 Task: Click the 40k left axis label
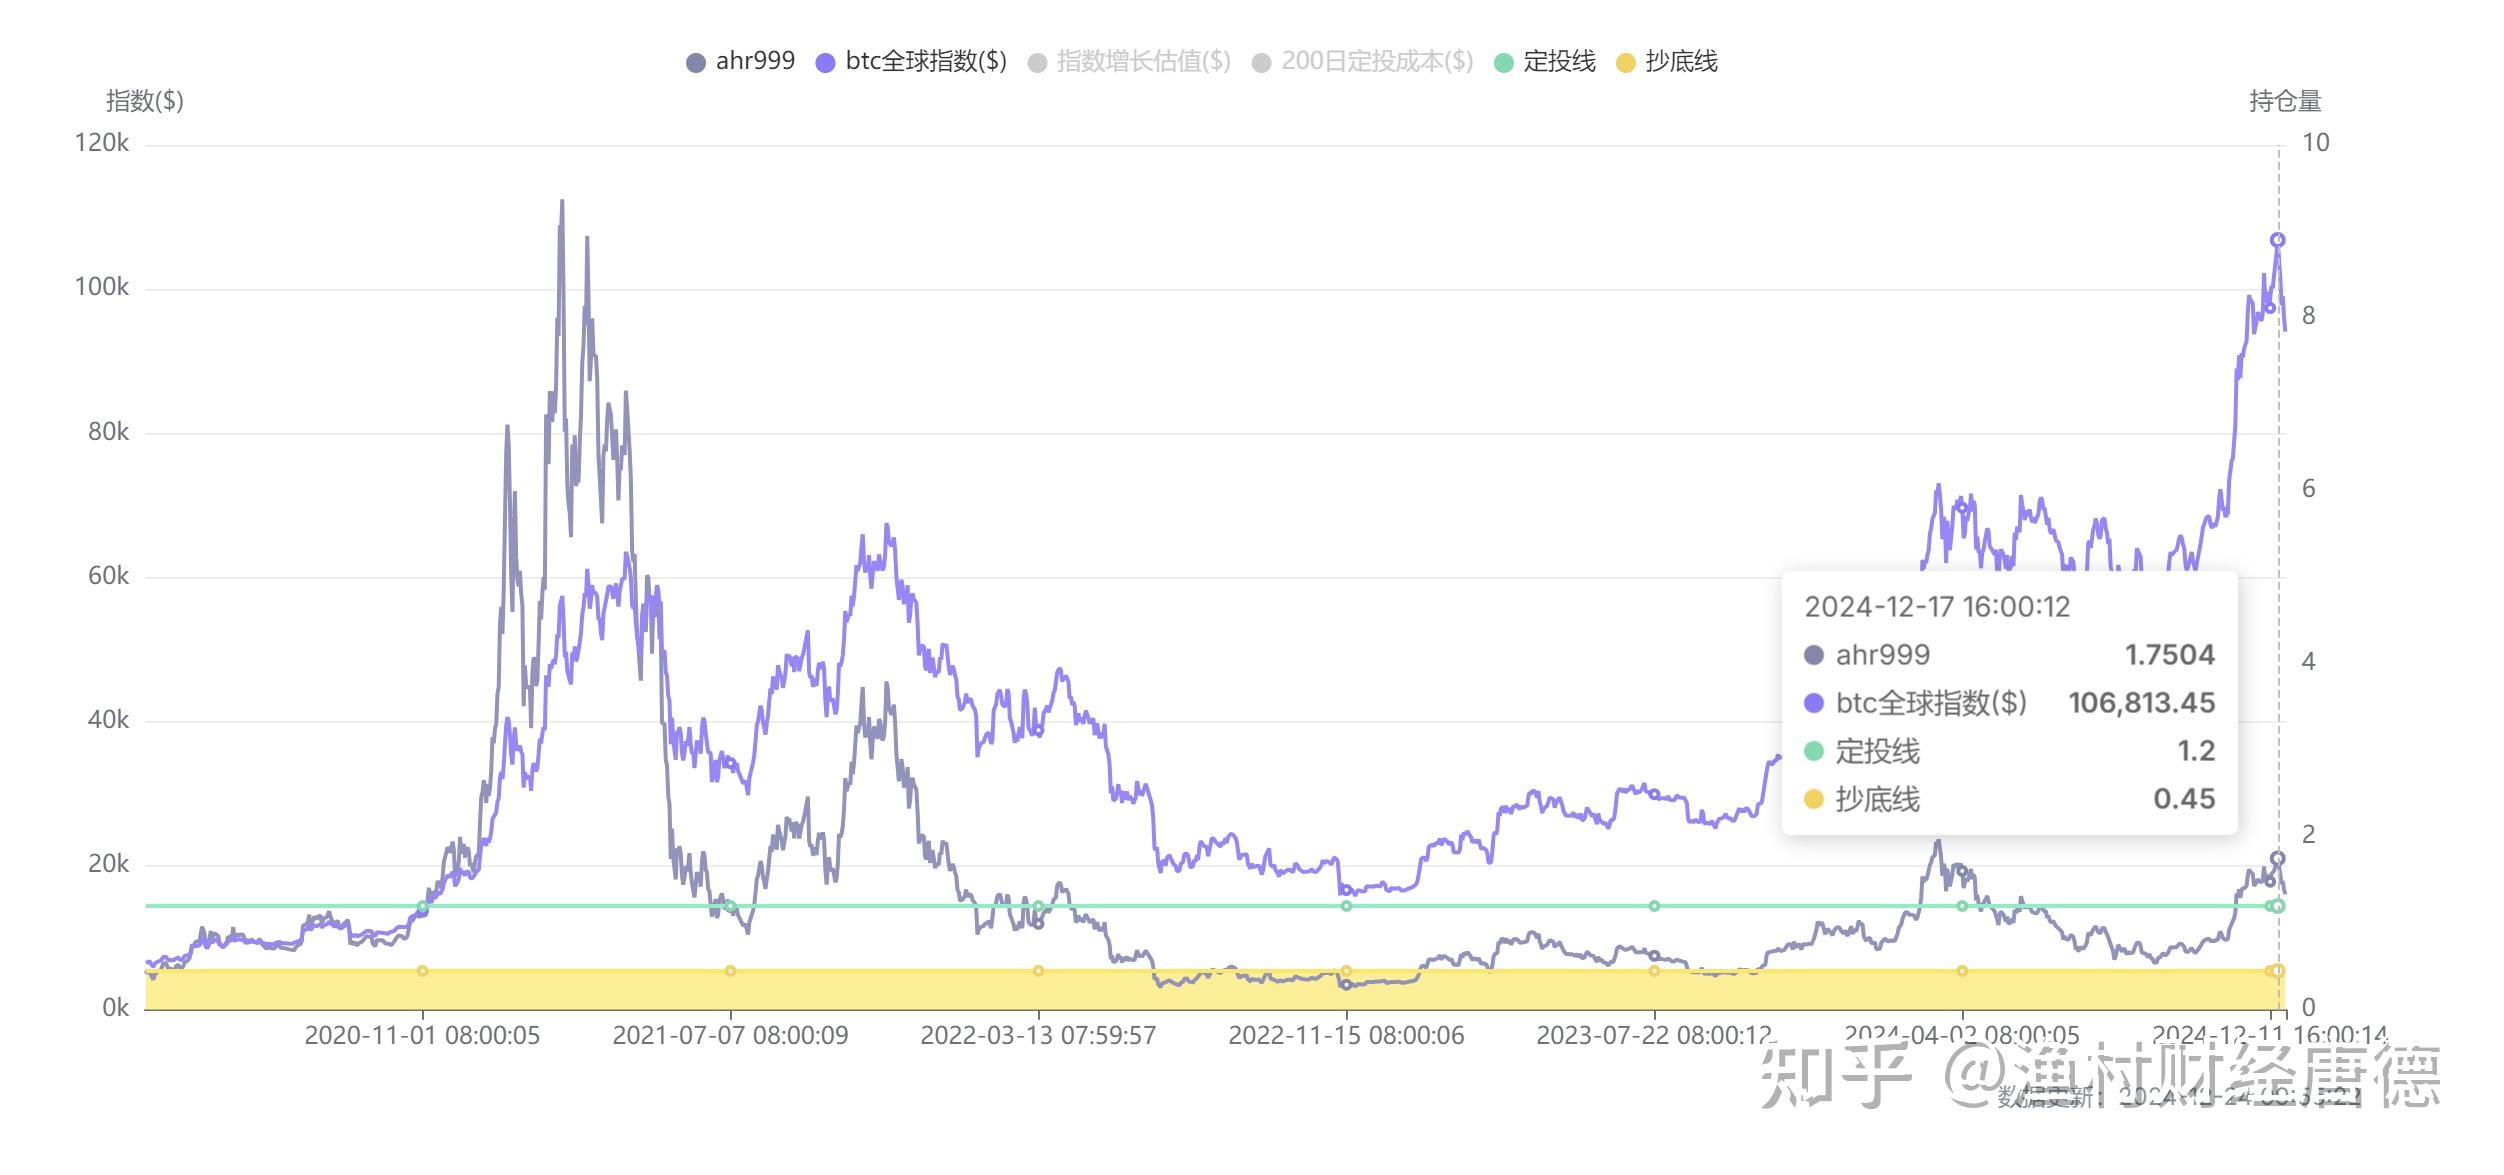pos(108,720)
